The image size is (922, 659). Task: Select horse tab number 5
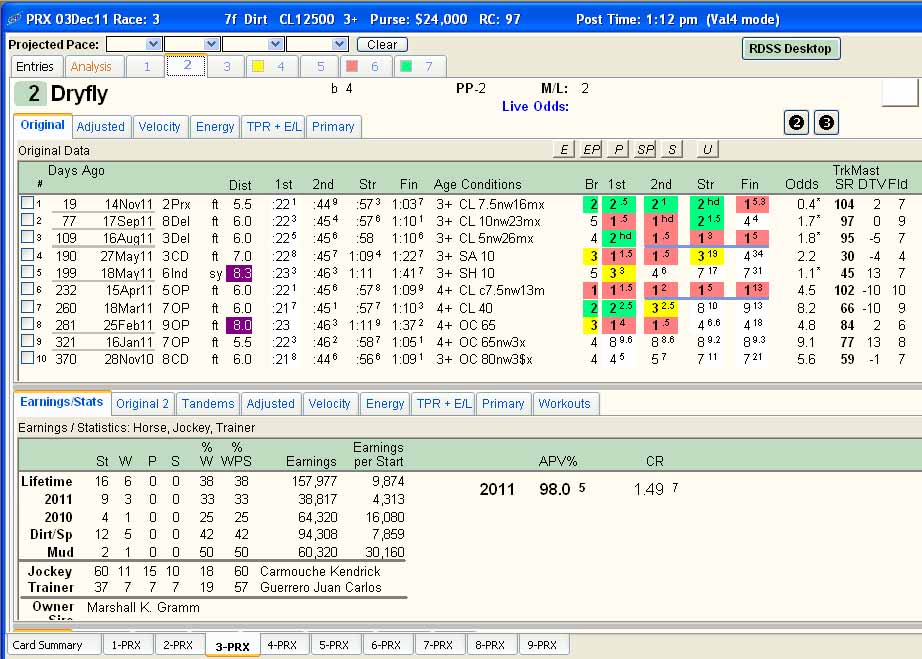click(320, 66)
